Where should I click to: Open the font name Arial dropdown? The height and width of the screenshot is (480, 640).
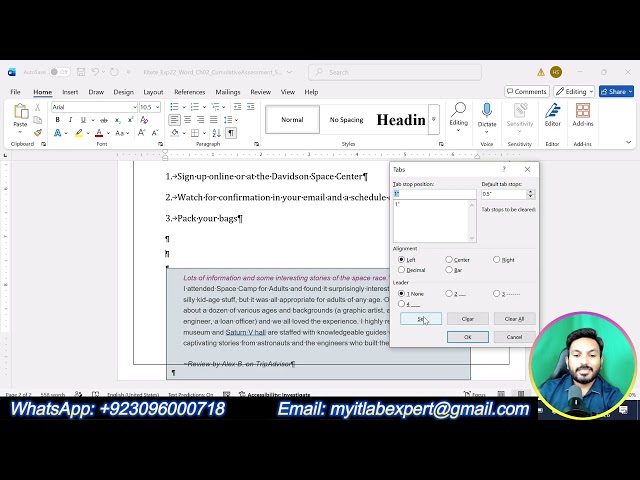(x=134, y=107)
